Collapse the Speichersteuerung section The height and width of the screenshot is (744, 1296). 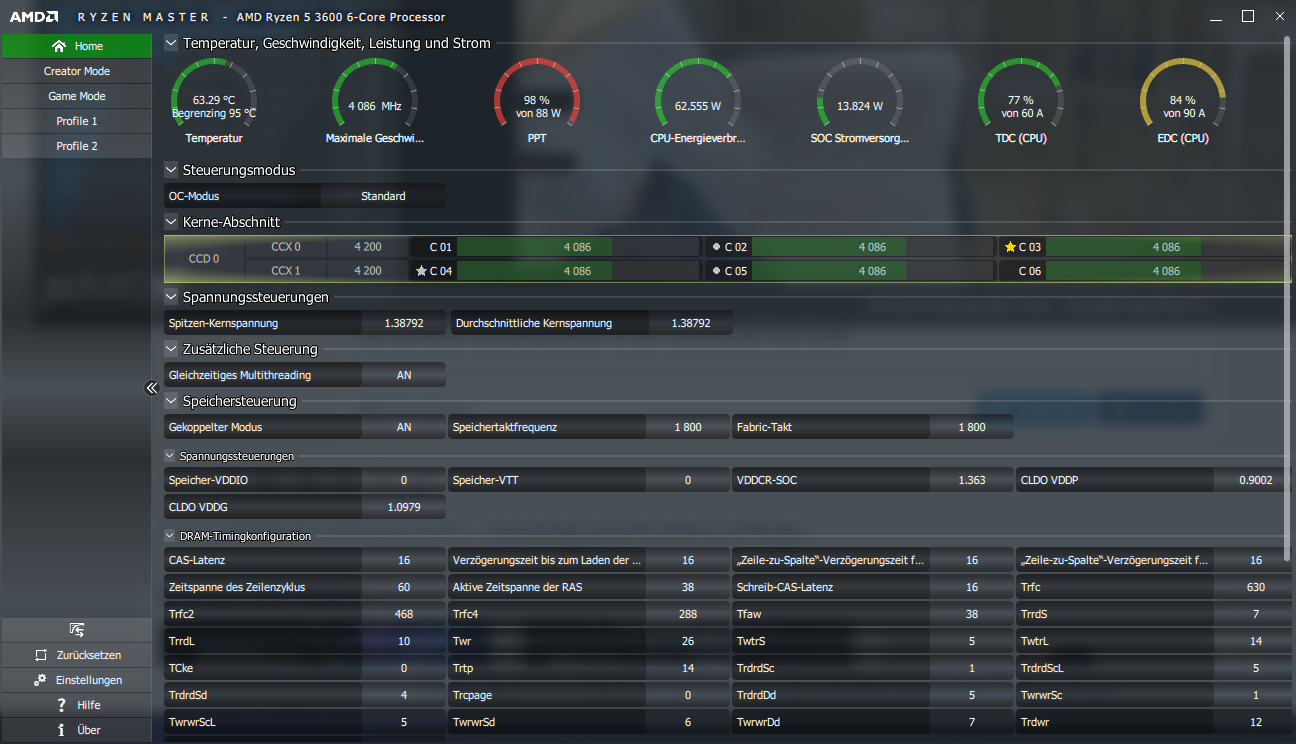pyautogui.click(x=171, y=401)
